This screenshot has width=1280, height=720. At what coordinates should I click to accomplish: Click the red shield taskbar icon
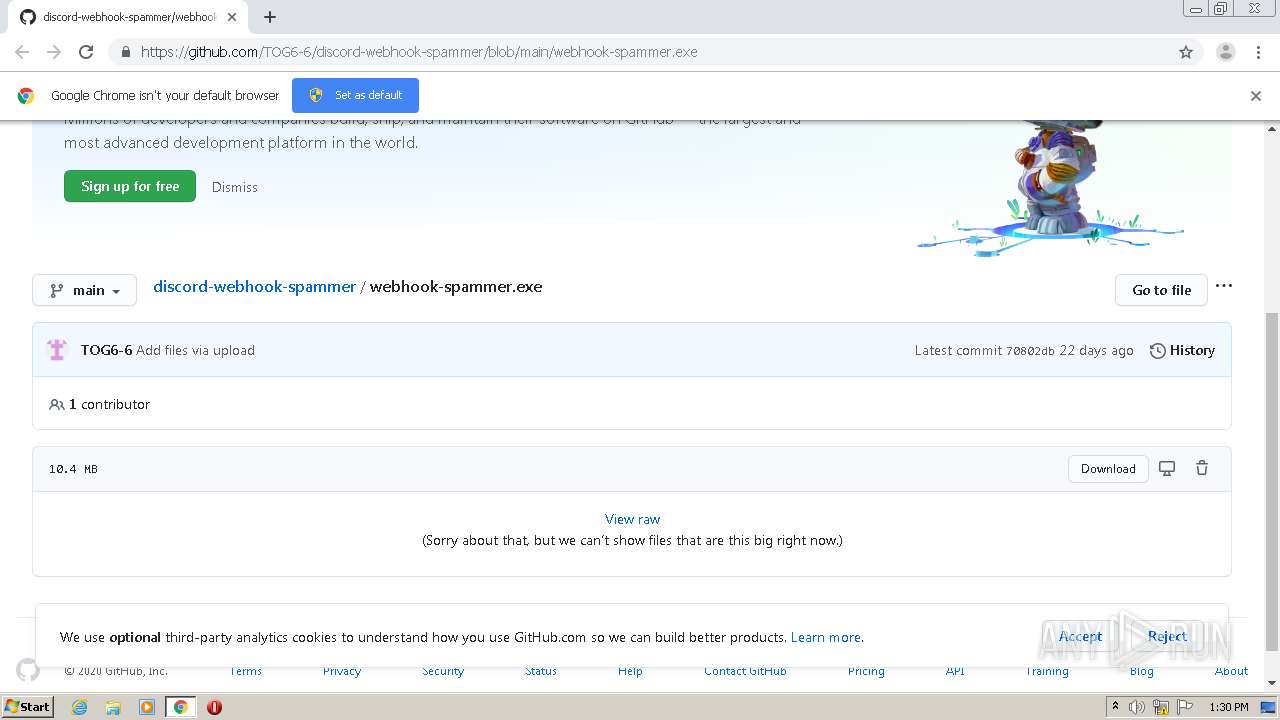214,707
